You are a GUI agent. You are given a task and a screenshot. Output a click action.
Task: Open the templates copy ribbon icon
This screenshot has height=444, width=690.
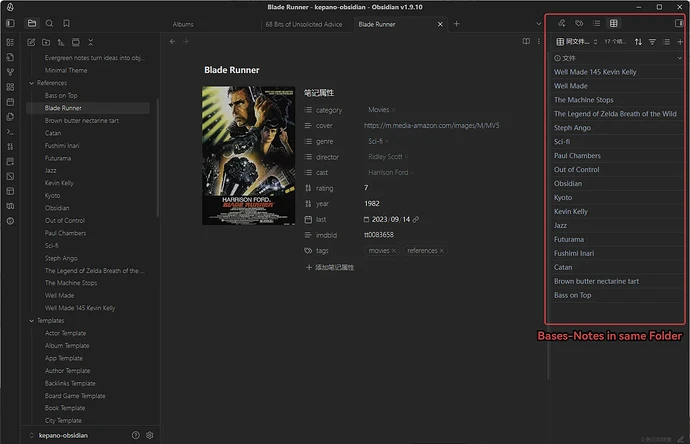pyautogui.click(x=10, y=117)
